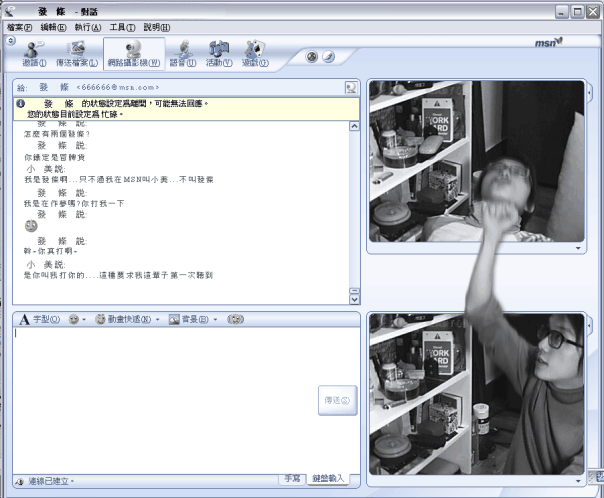Open the emoticon picker dropdown
This screenshot has width=604, height=498.
76,319
